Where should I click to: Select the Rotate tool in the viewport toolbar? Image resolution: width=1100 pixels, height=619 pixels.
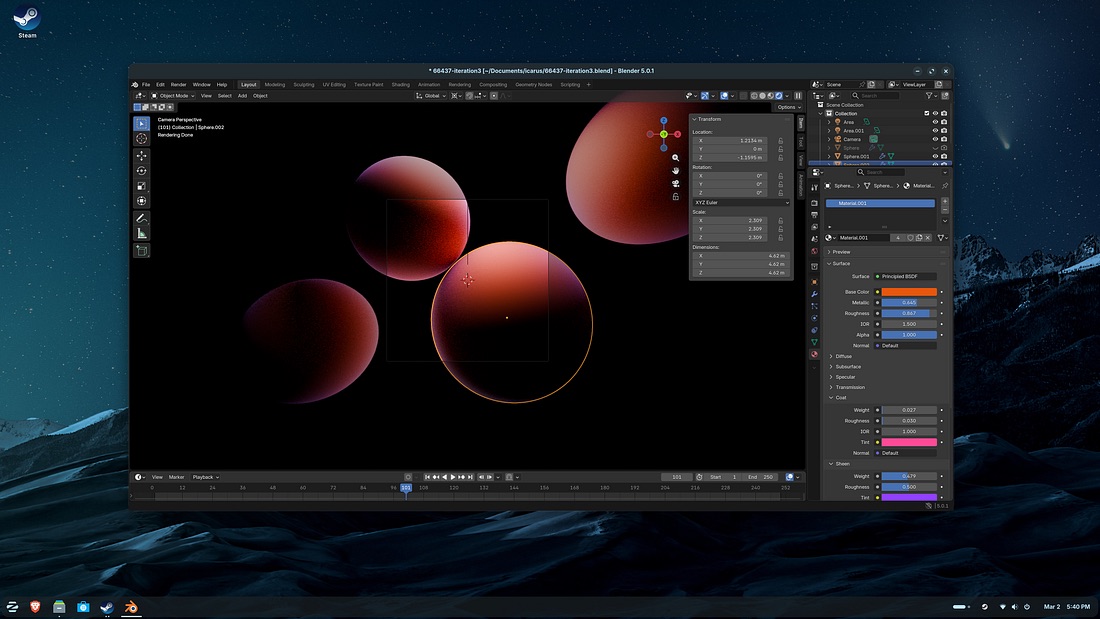[141, 170]
